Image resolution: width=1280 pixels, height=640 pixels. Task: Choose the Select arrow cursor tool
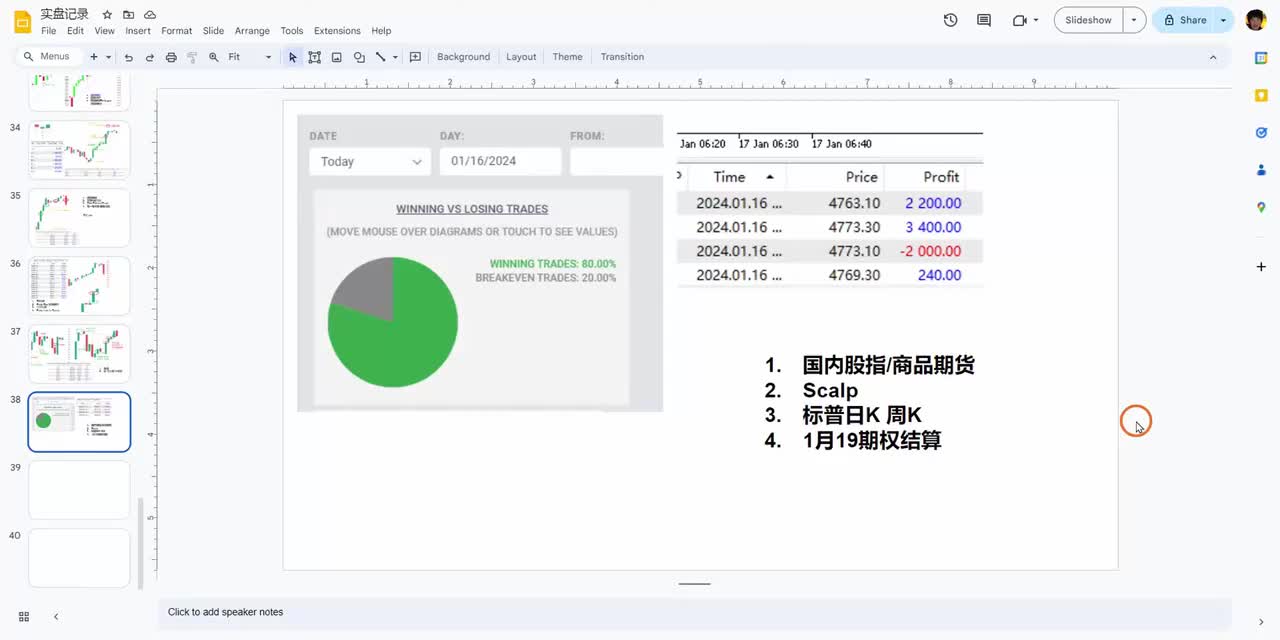tap(293, 57)
